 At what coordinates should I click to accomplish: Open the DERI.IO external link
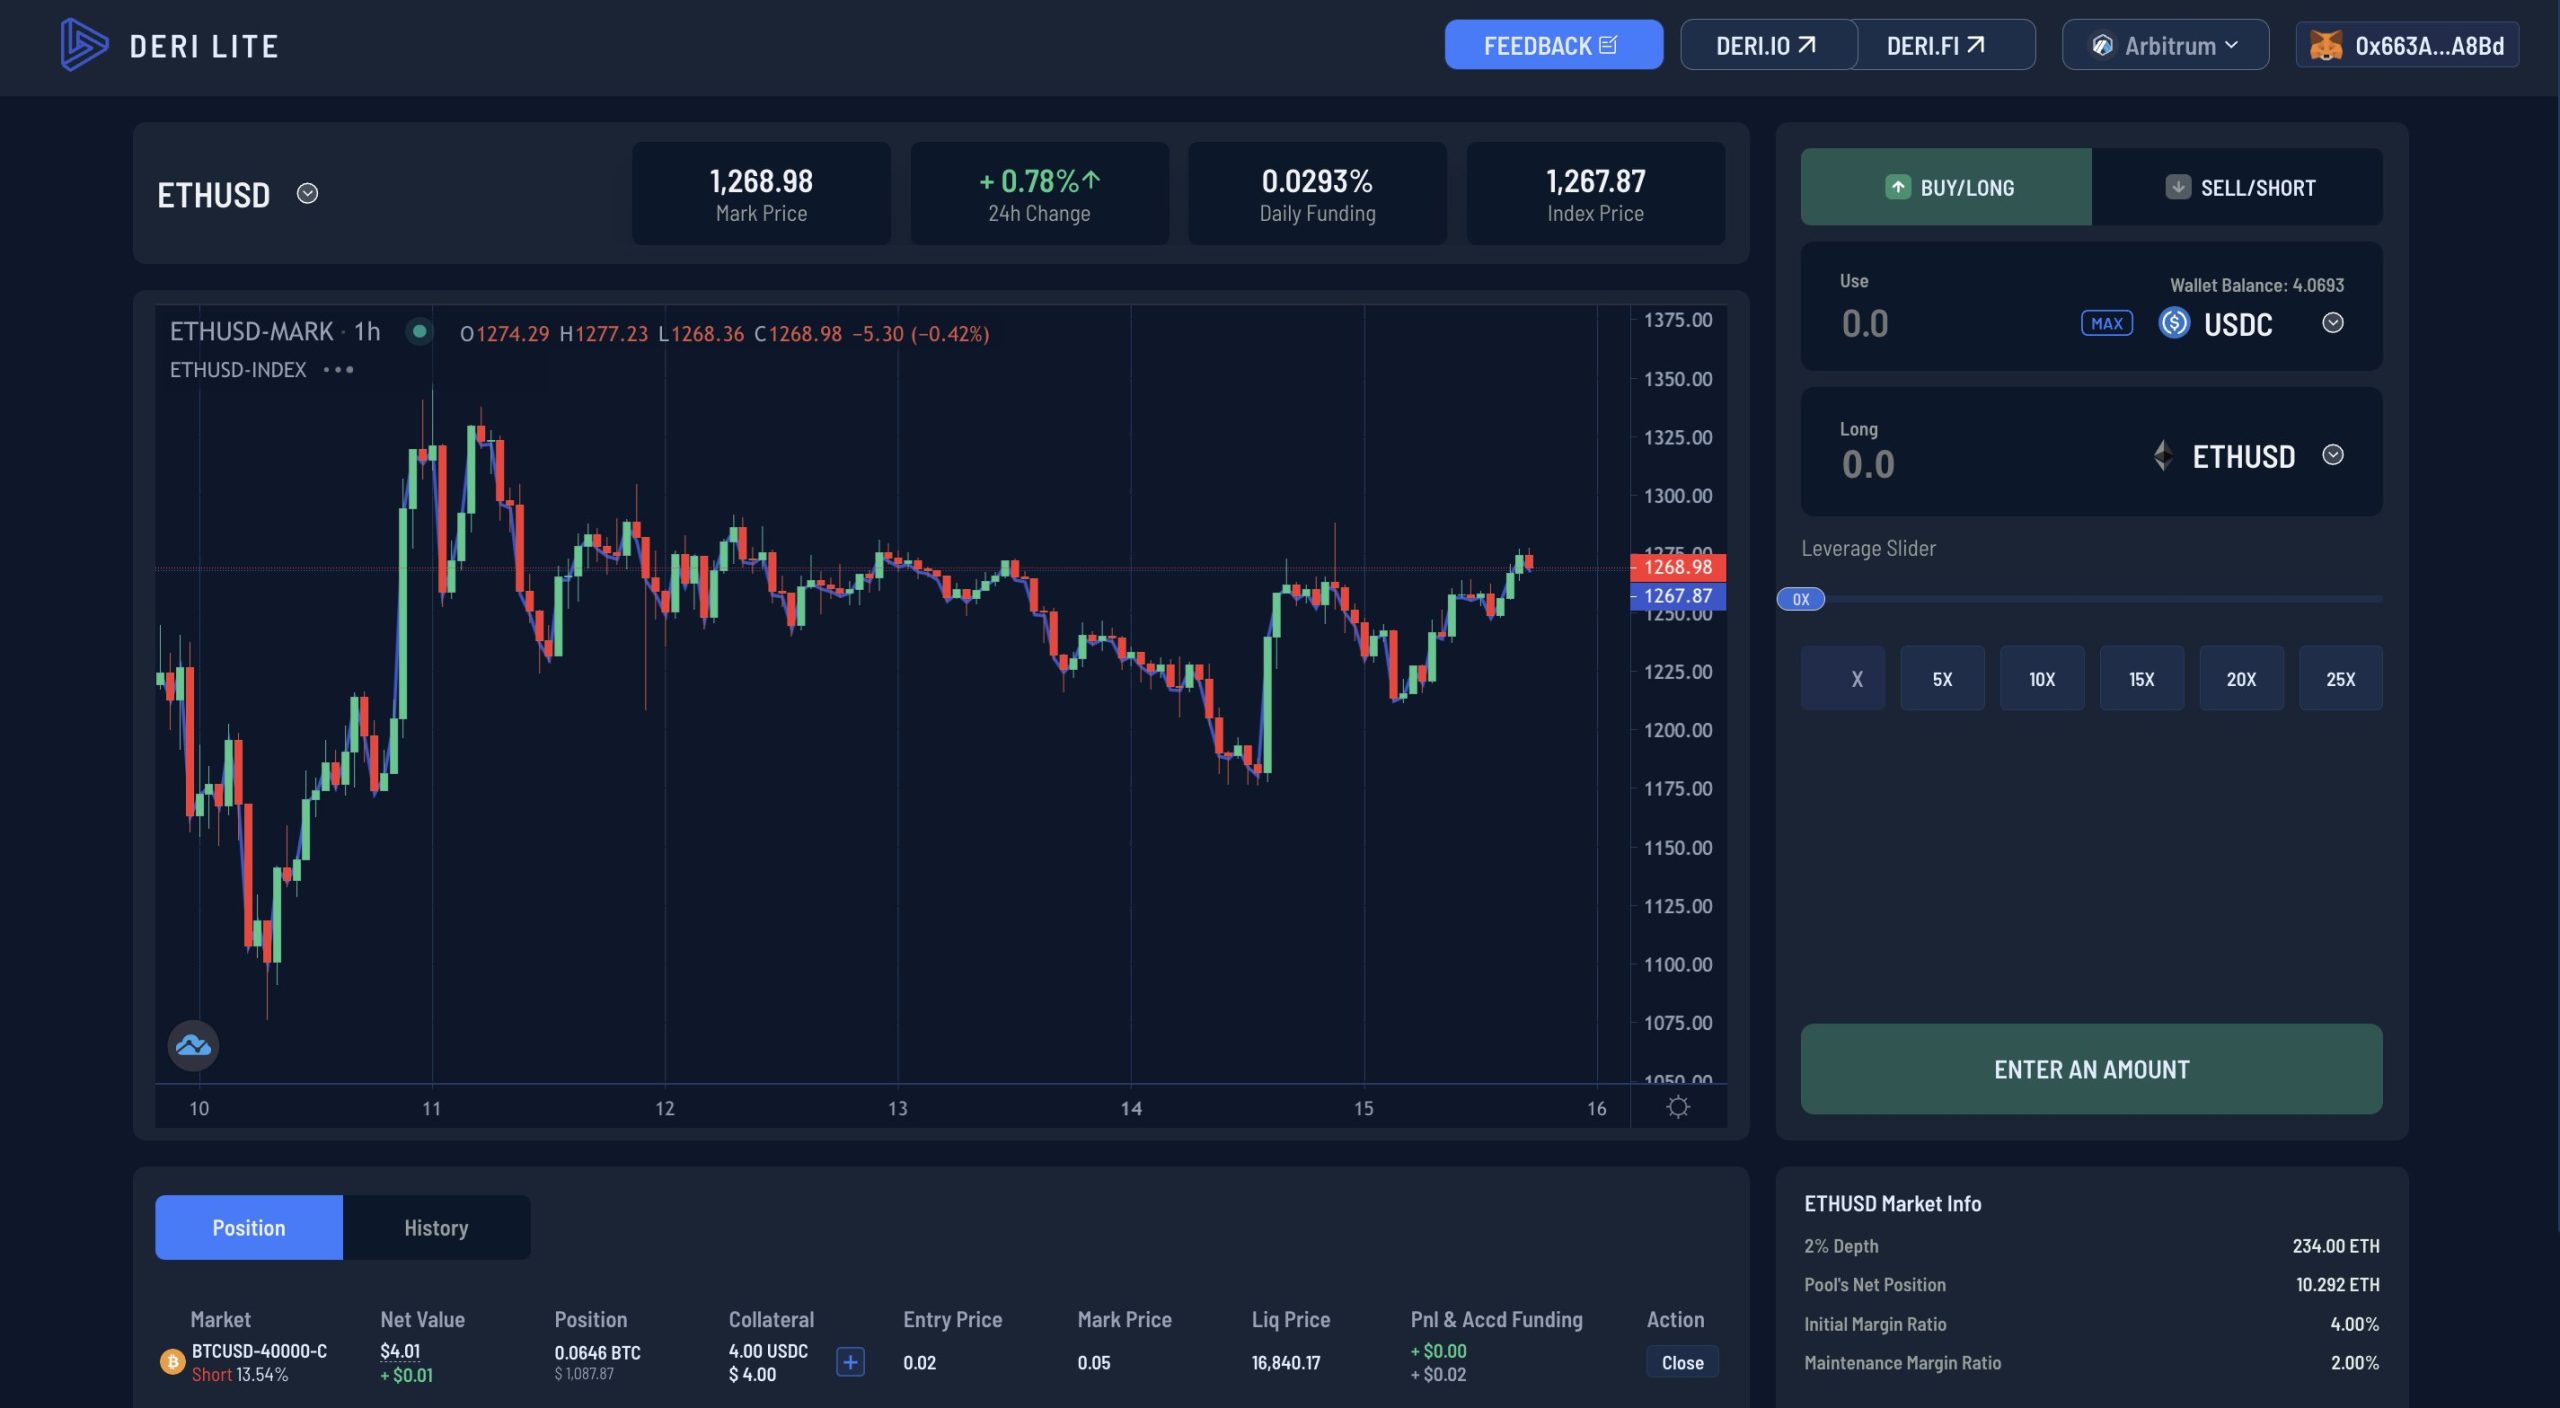1768,45
